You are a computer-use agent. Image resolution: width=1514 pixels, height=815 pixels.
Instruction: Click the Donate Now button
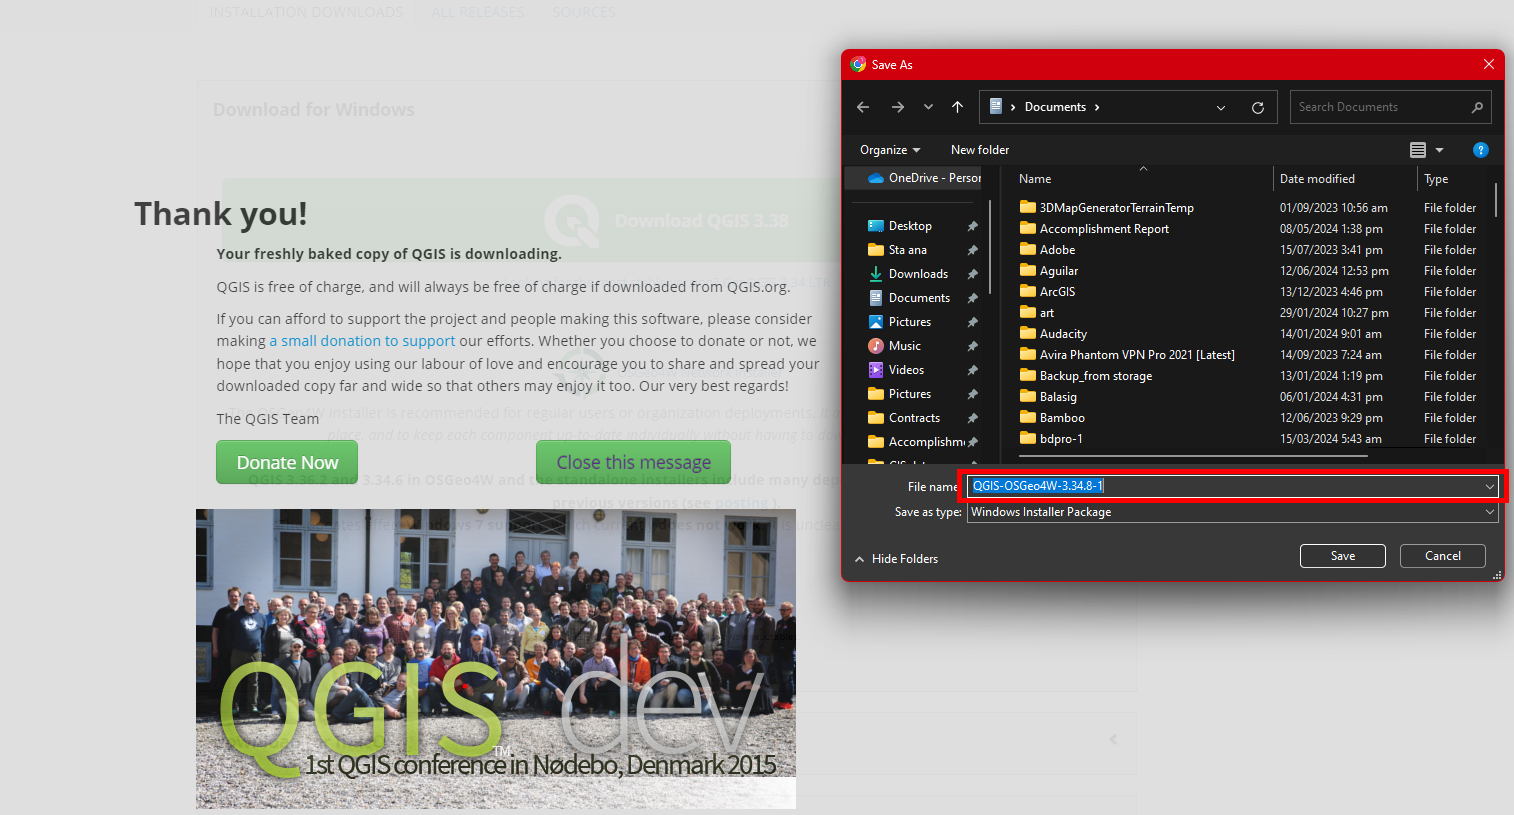[x=287, y=462]
